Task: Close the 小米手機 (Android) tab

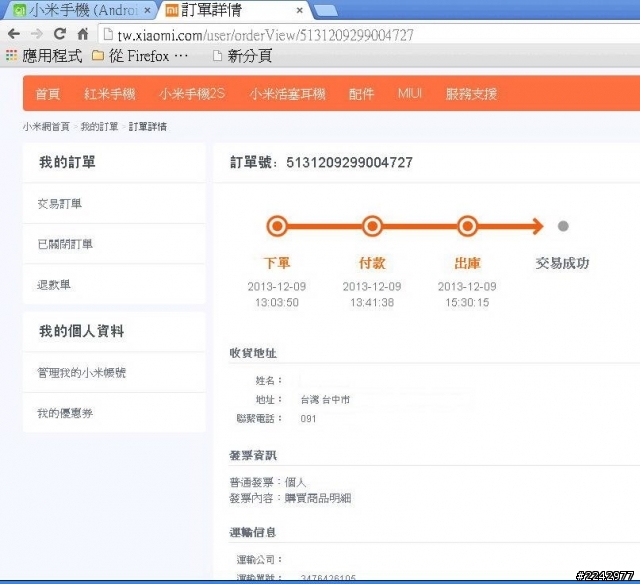Action: pyautogui.click(x=148, y=10)
